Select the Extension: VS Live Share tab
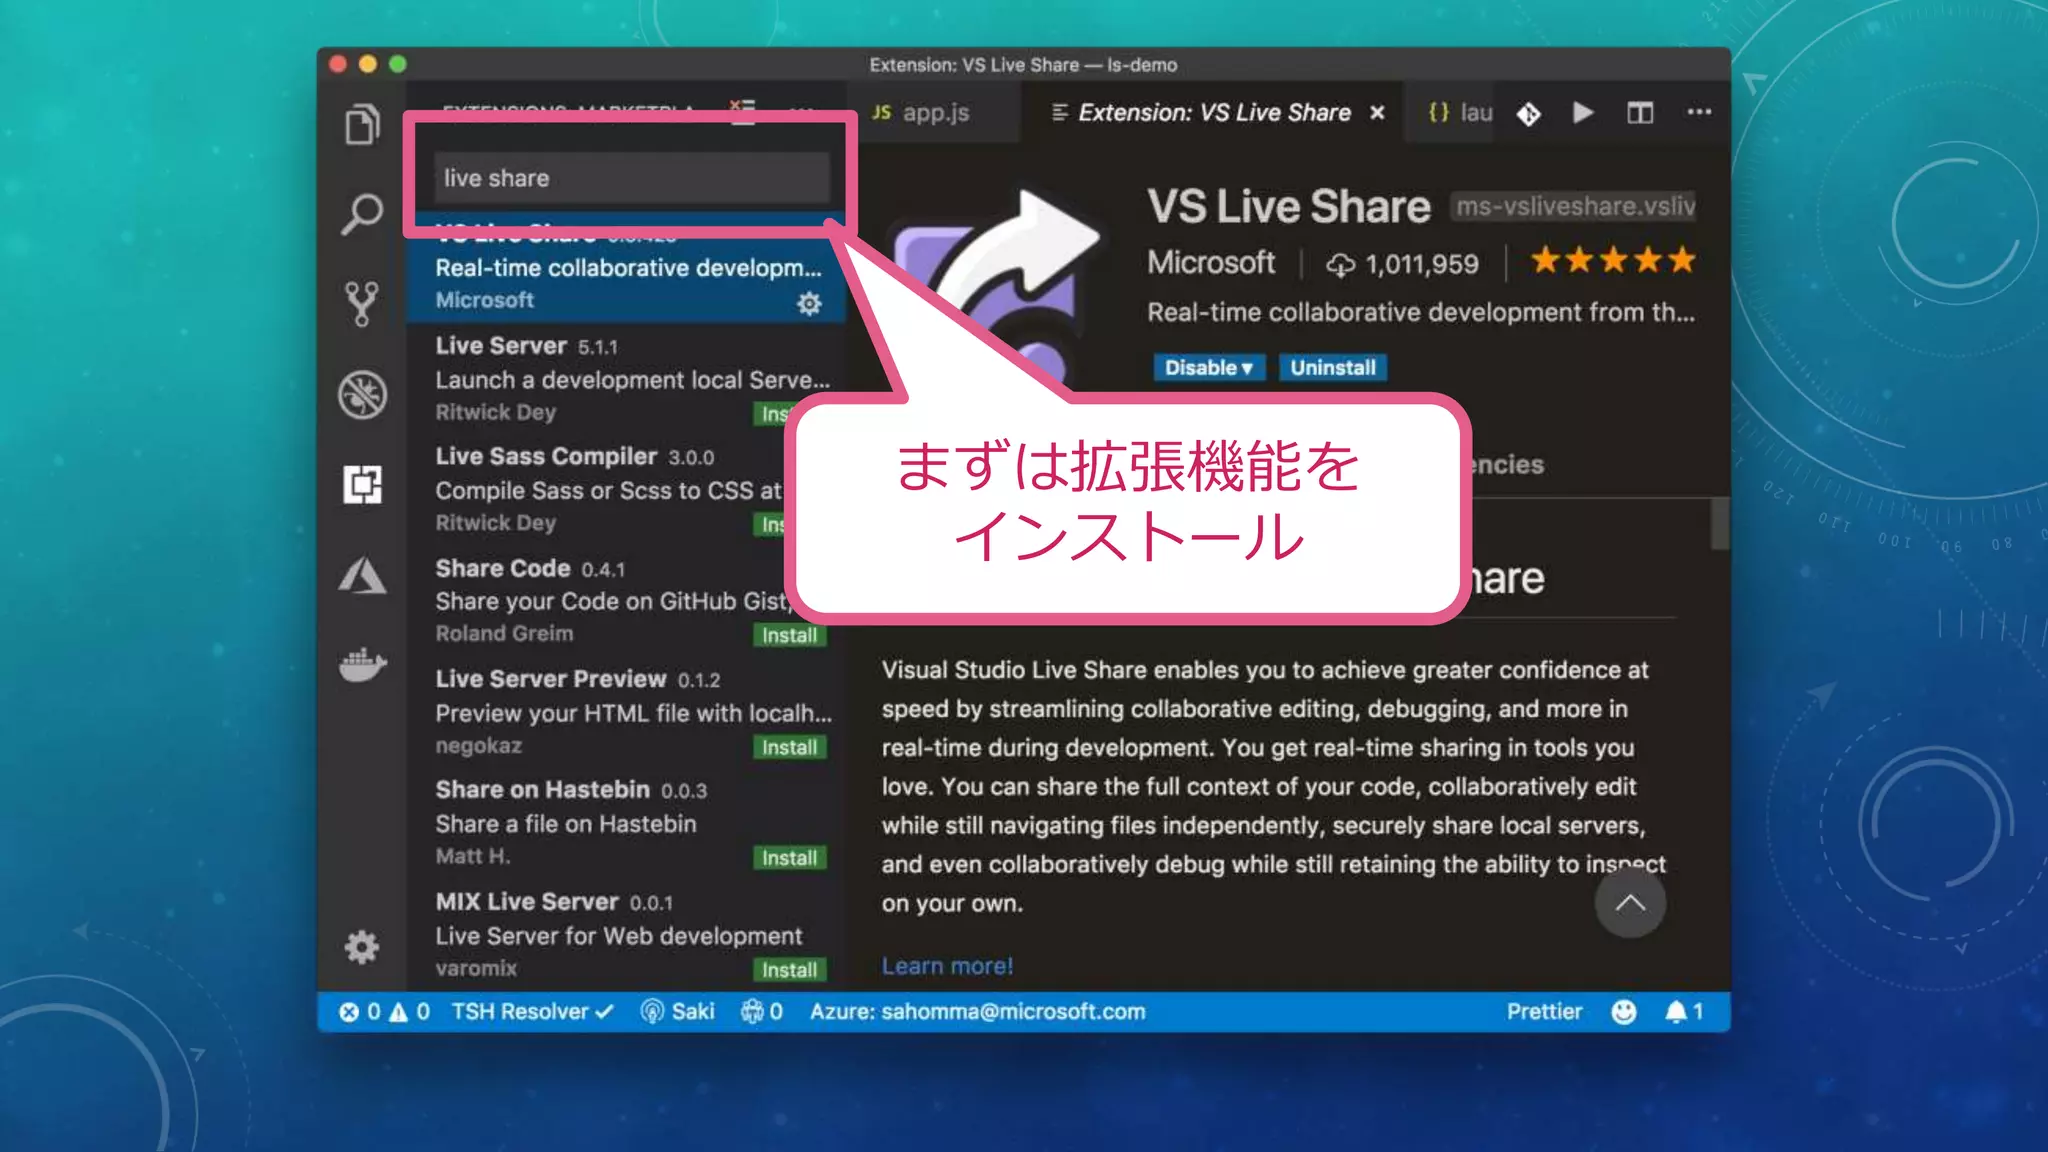Viewport: 2048px width, 1152px height. (1213, 112)
